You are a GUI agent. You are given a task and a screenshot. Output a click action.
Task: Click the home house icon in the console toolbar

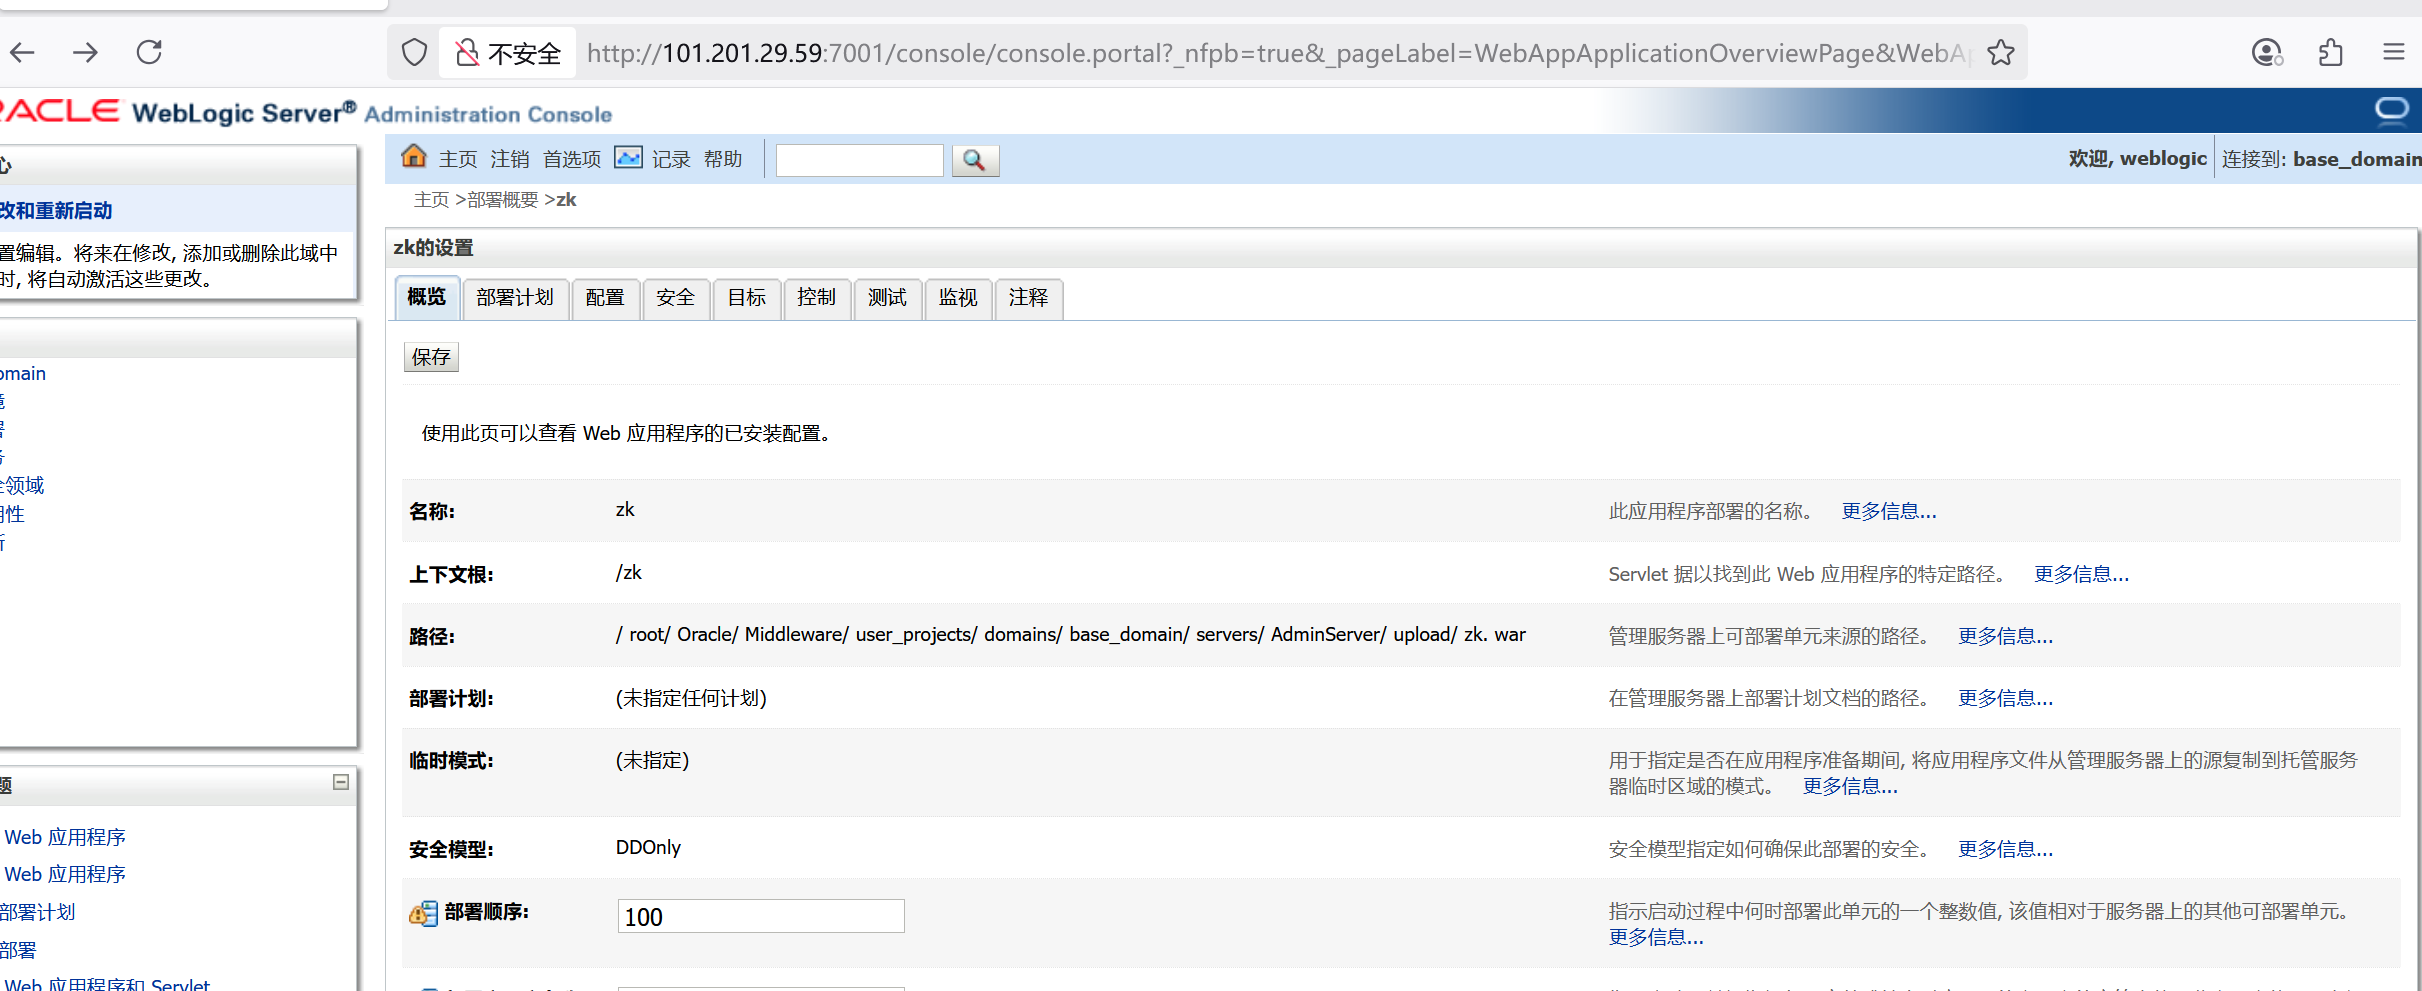[414, 157]
